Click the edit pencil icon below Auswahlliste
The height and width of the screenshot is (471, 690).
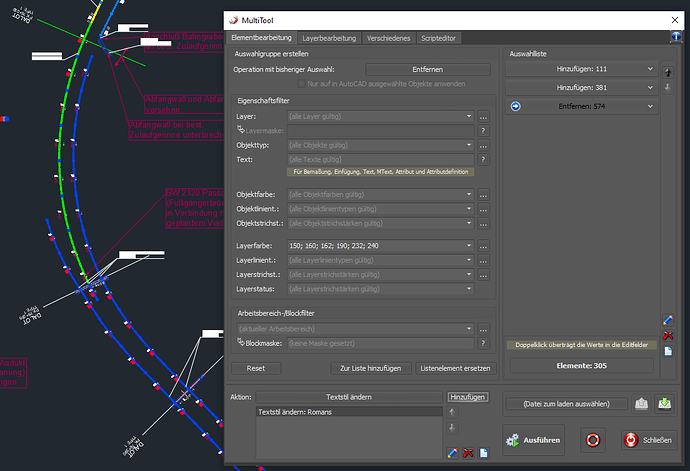coord(668,320)
